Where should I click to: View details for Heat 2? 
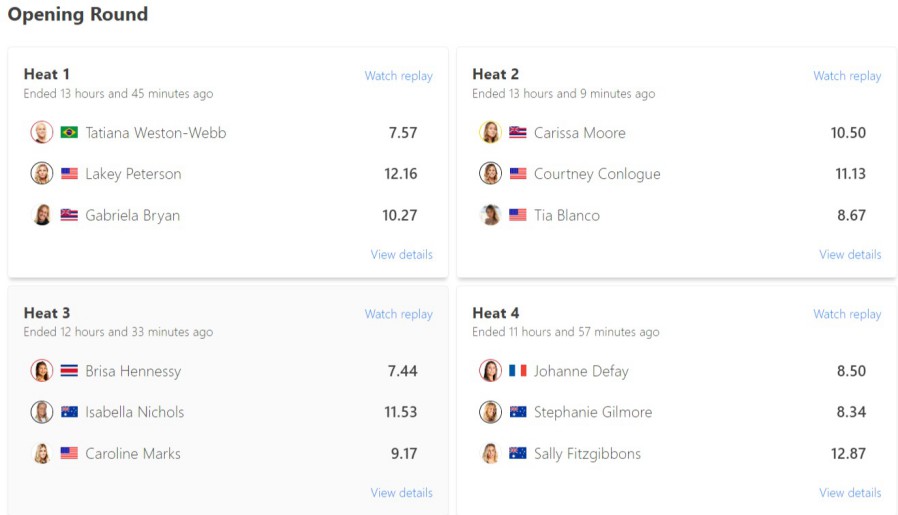pyautogui.click(x=850, y=254)
